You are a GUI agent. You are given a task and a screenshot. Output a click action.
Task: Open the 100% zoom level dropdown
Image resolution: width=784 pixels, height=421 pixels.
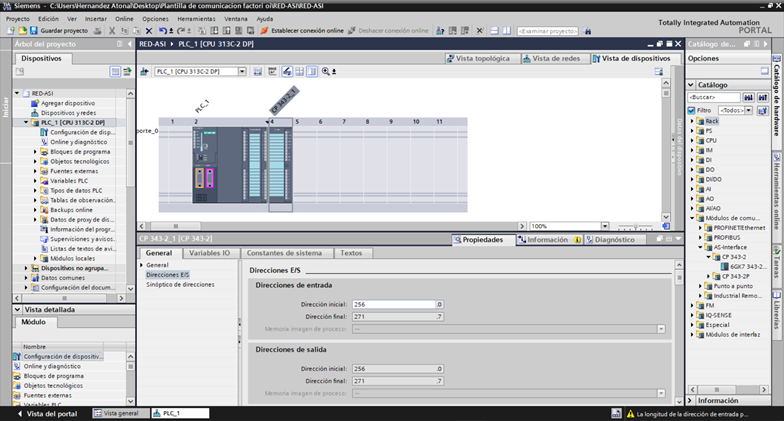(x=604, y=226)
